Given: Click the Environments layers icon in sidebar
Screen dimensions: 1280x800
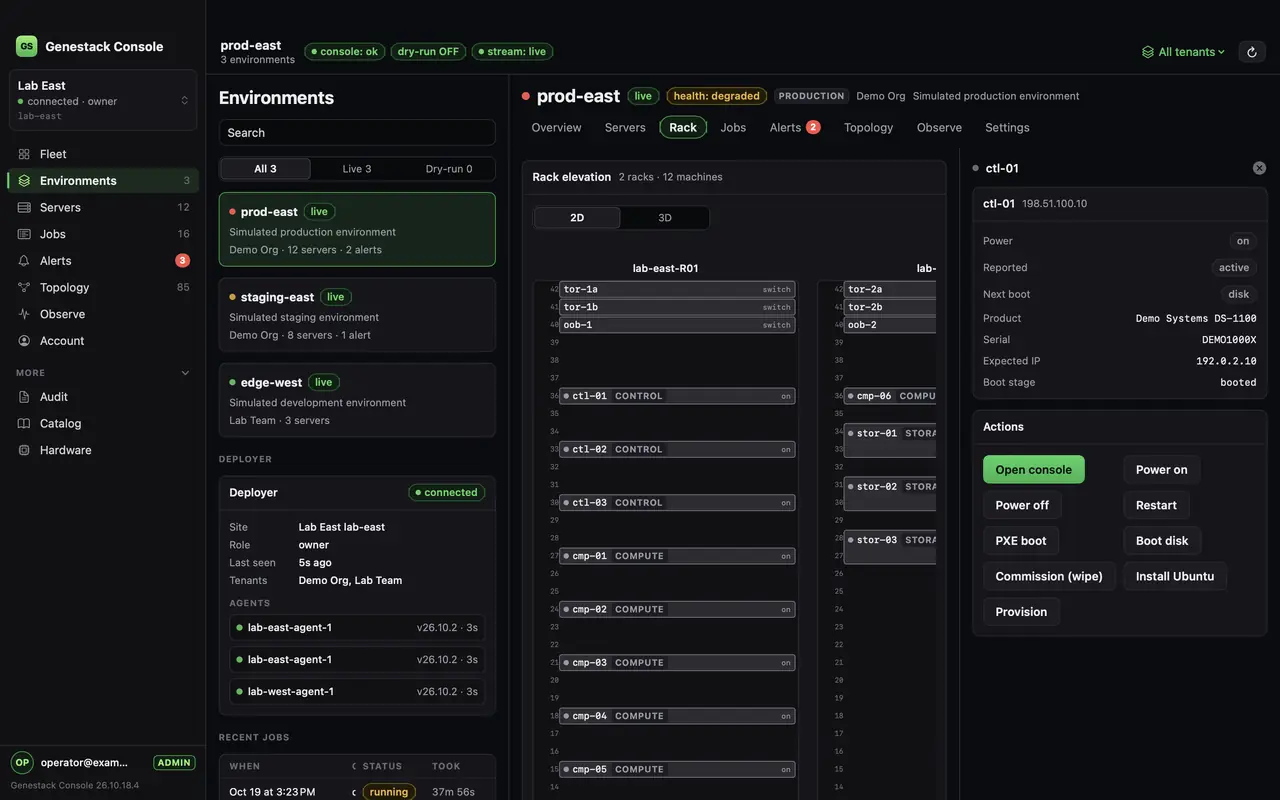Looking at the screenshot, I should [x=24, y=181].
